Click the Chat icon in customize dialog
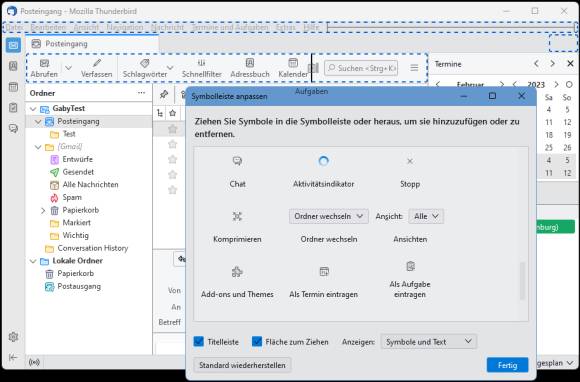The height and width of the screenshot is (382, 580). 237,161
